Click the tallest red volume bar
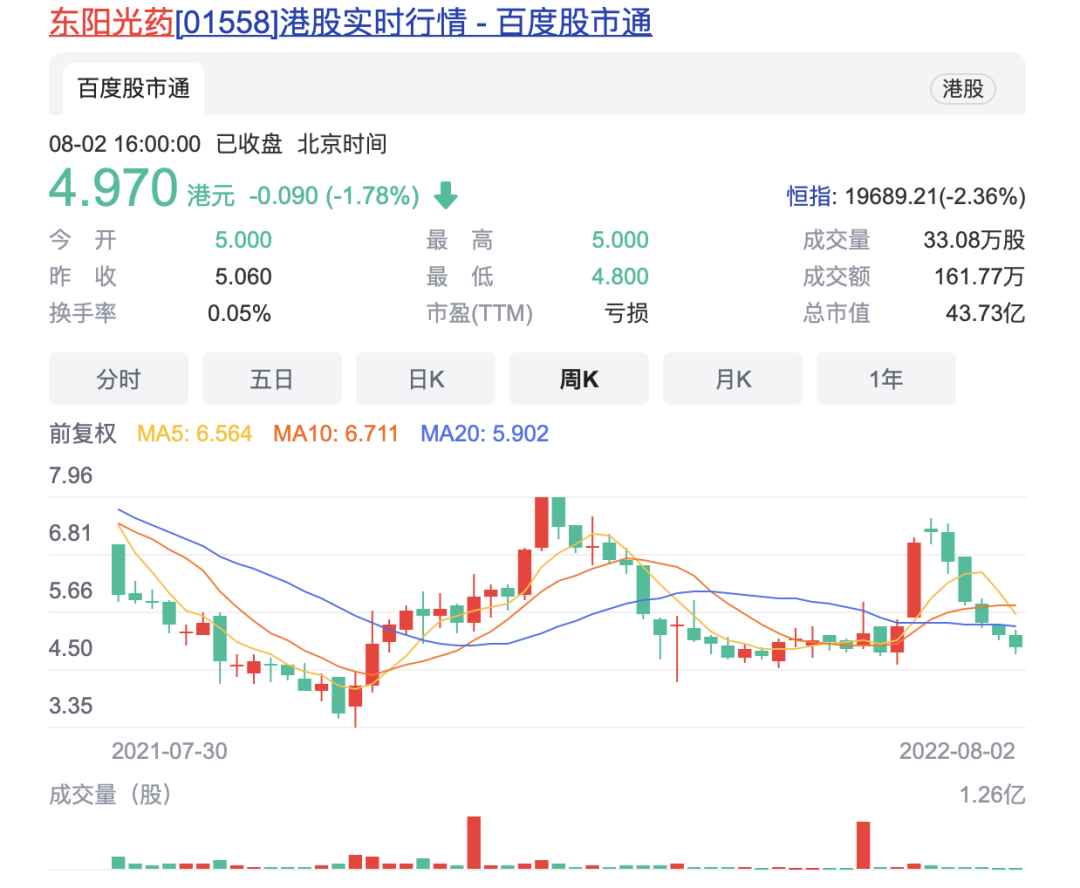The height and width of the screenshot is (888, 1080). pos(474,842)
